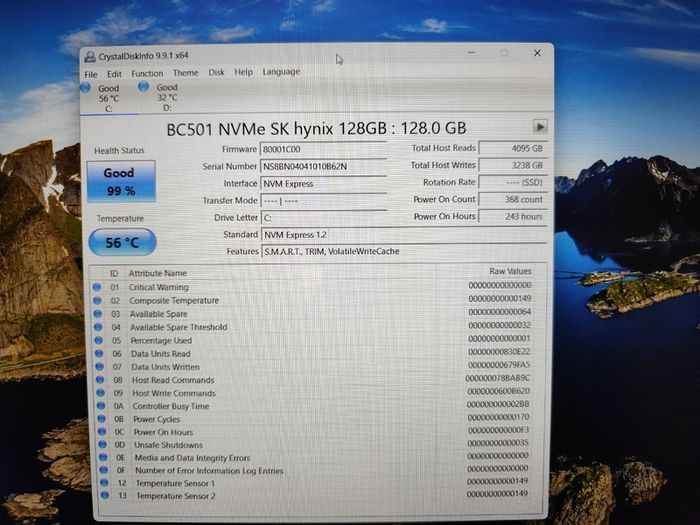Click the status icon for Number of Error Information Log Entries
This screenshot has height=525, width=700.
(x=104, y=470)
